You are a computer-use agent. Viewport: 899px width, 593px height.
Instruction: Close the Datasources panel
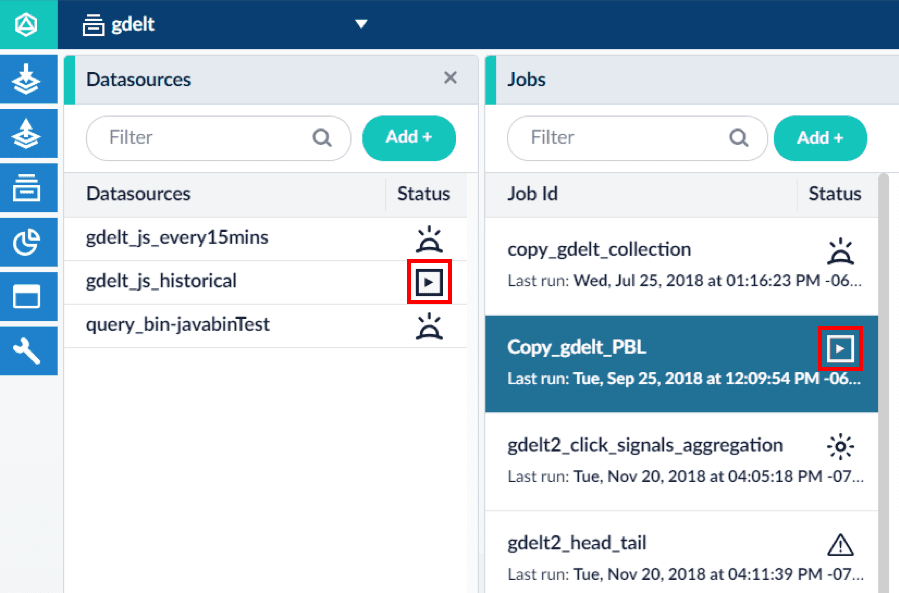click(x=451, y=78)
